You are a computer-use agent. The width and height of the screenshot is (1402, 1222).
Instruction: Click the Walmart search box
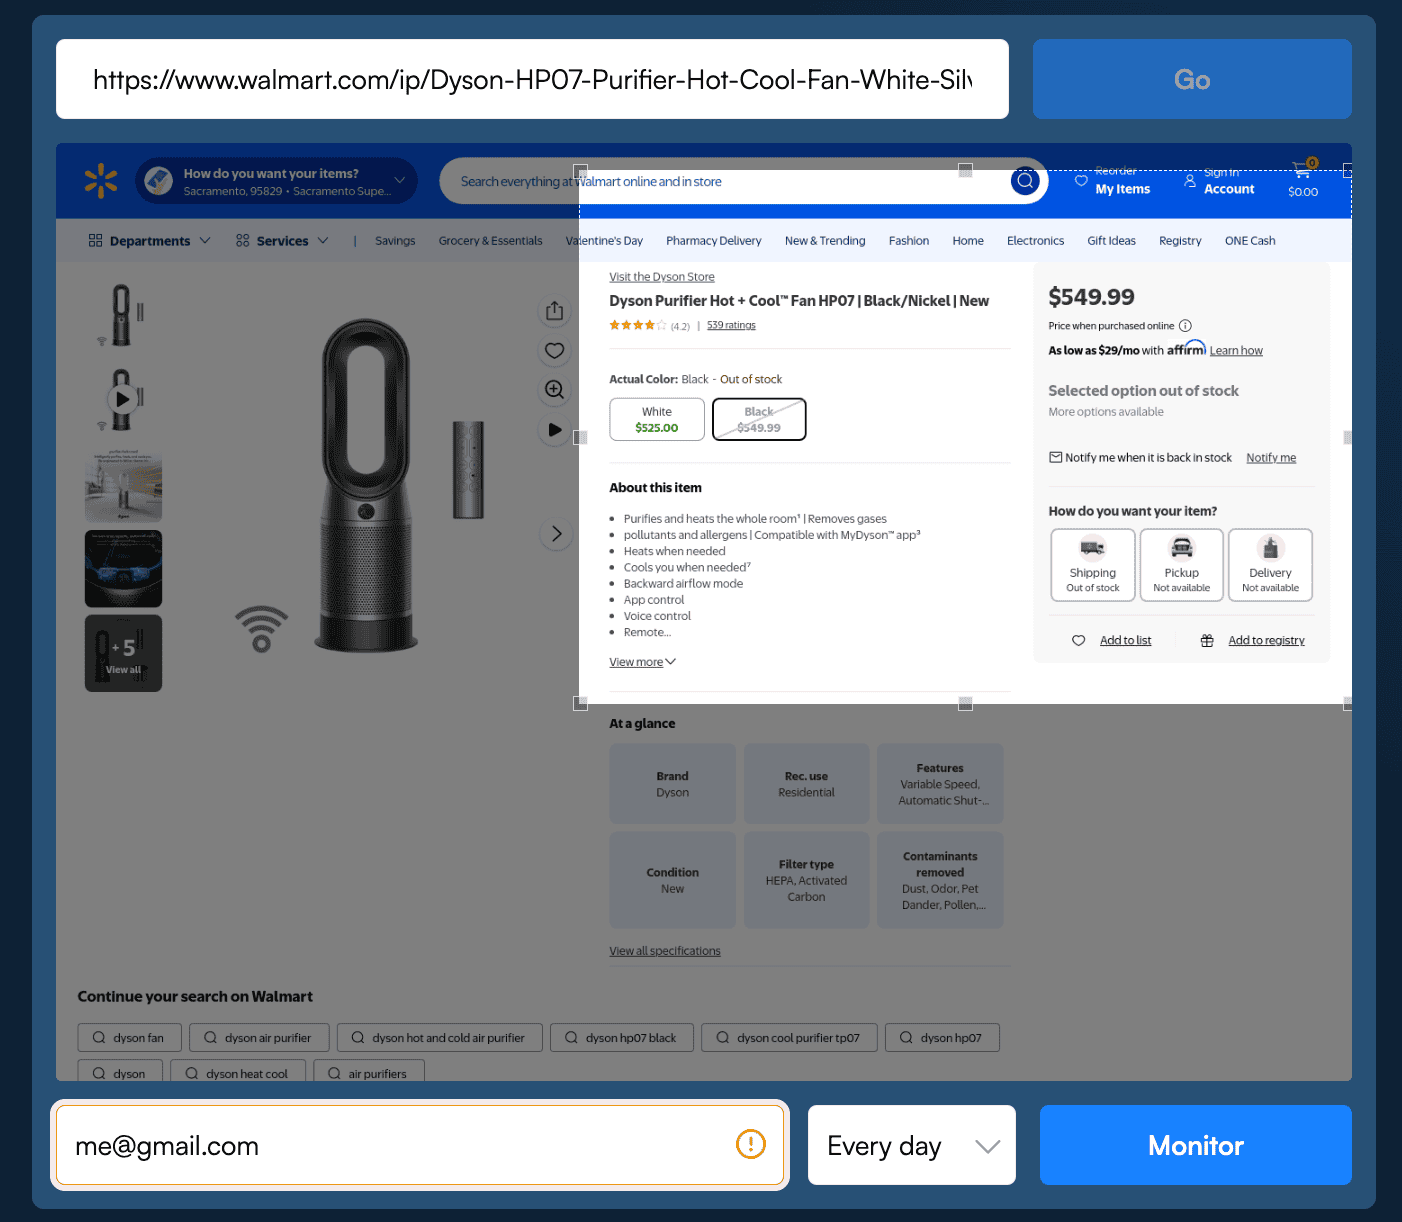tap(743, 181)
